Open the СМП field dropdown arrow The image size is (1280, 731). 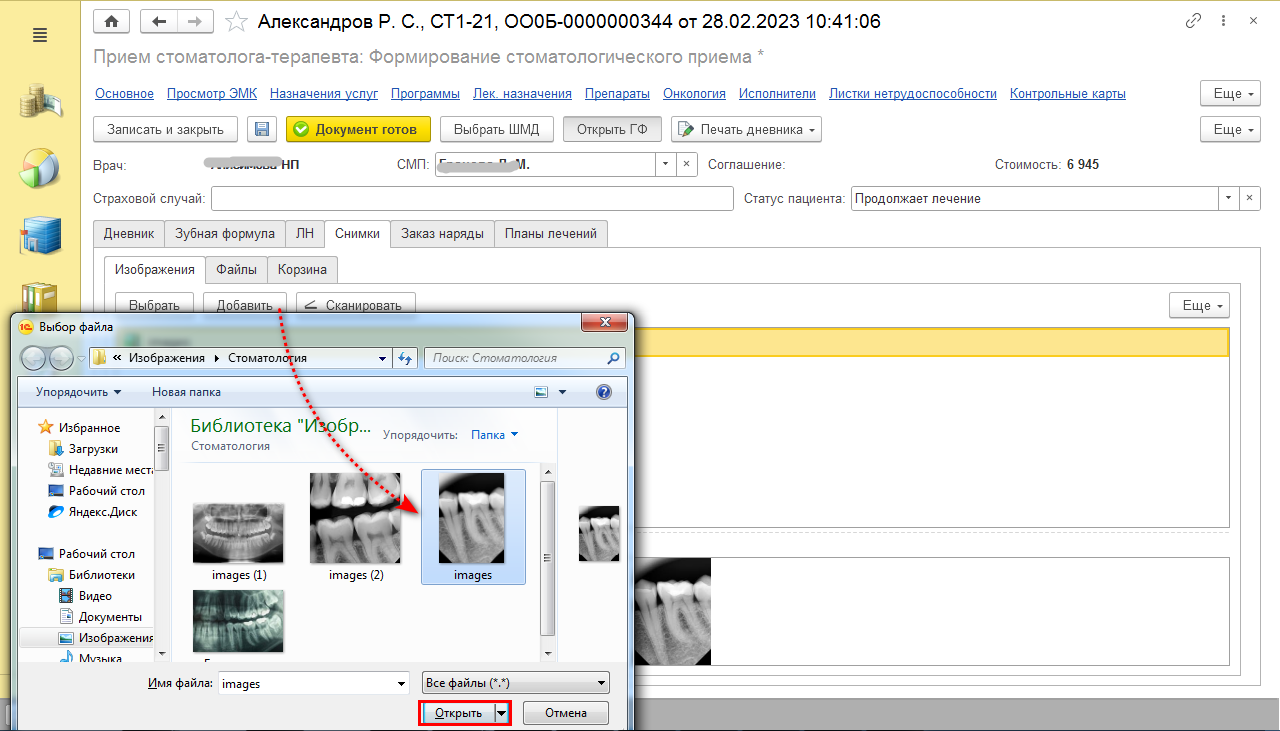pos(667,164)
